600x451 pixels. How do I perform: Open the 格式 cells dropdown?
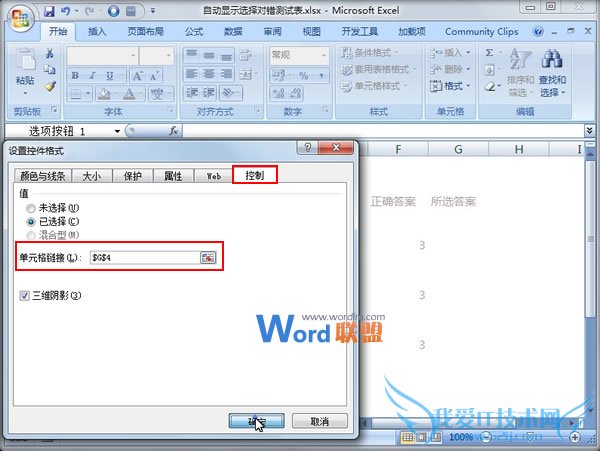coord(450,86)
